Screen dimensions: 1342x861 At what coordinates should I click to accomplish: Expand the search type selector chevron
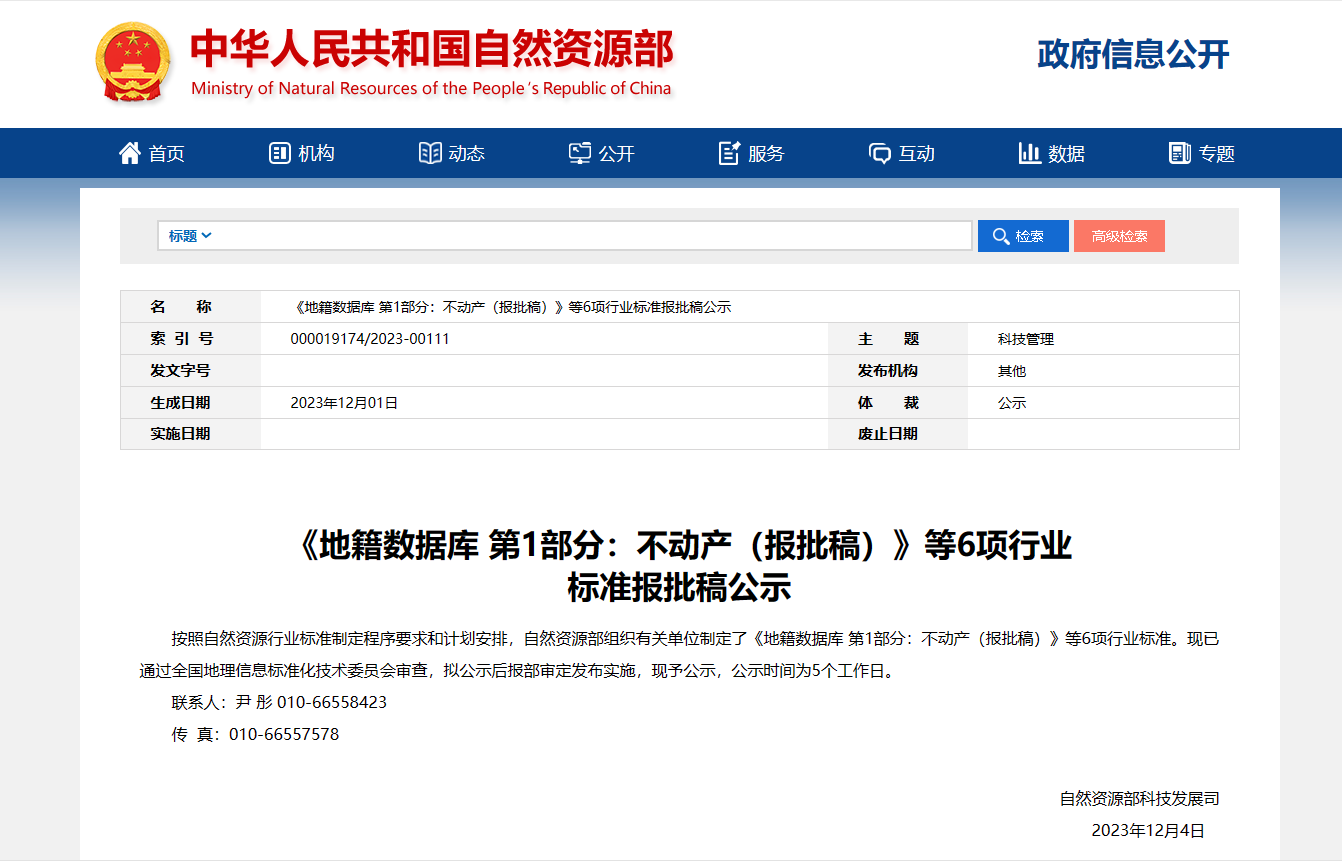pyautogui.click(x=204, y=235)
